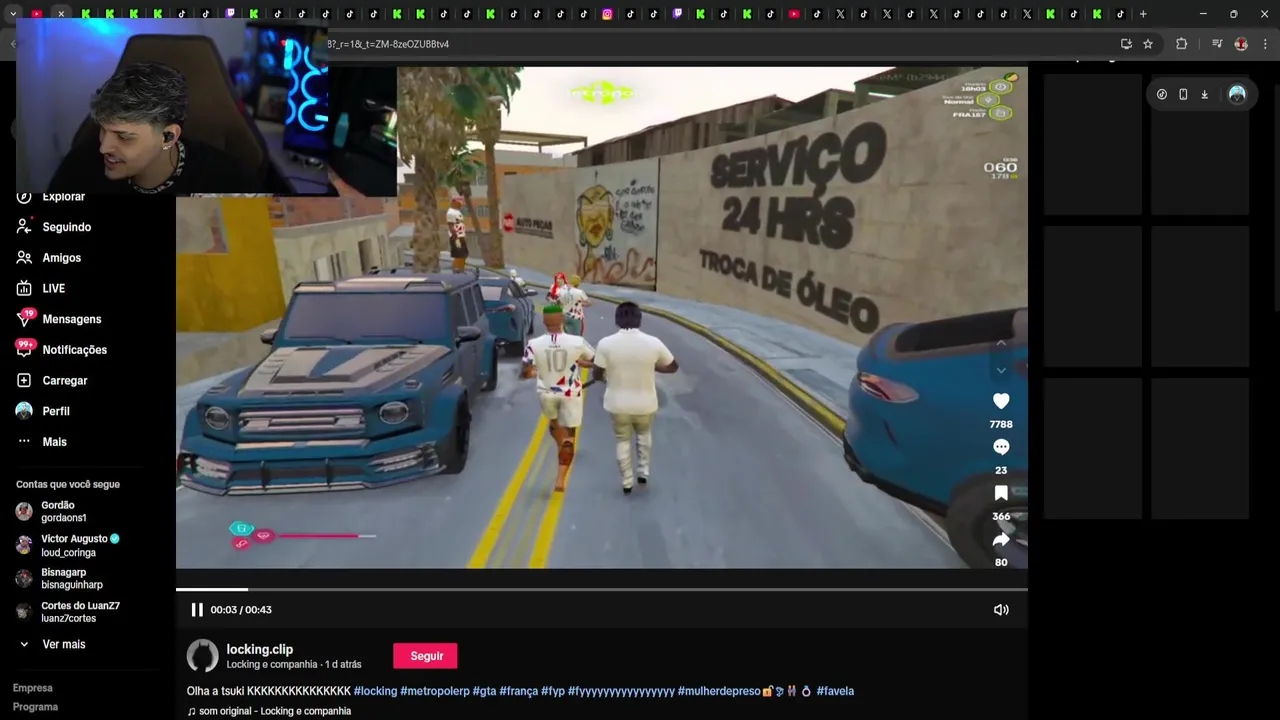Click the Programa footer link
This screenshot has width=1280, height=720.
tap(35, 707)
